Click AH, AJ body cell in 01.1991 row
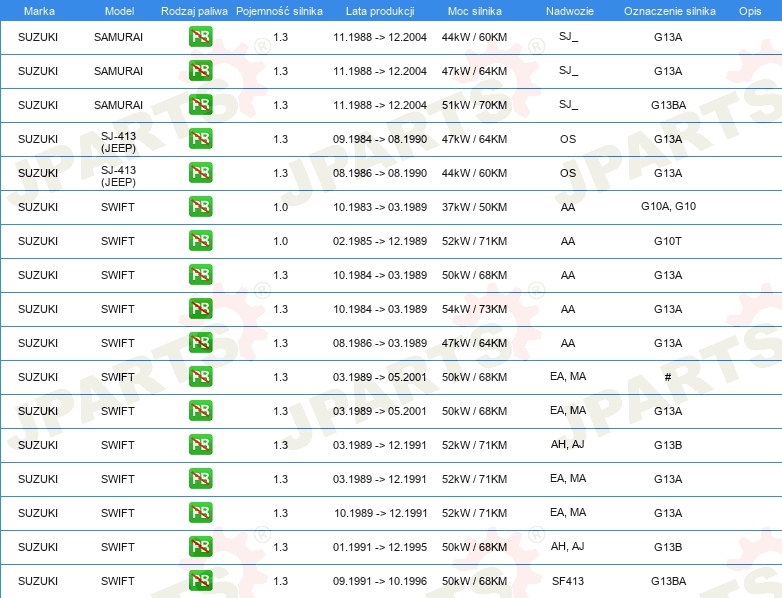 pyautogui.click(x=568, y=546)
